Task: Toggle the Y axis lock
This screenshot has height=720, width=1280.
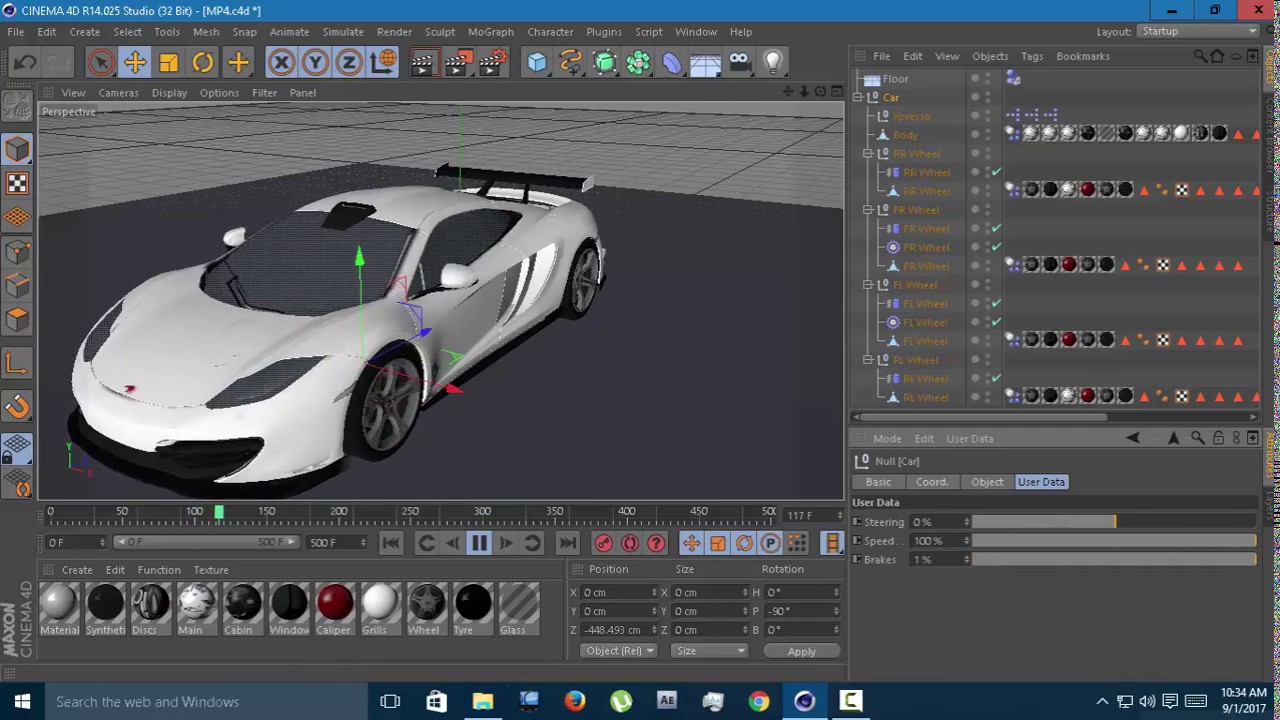Action: pyautogui.click(x=315, y=63)
